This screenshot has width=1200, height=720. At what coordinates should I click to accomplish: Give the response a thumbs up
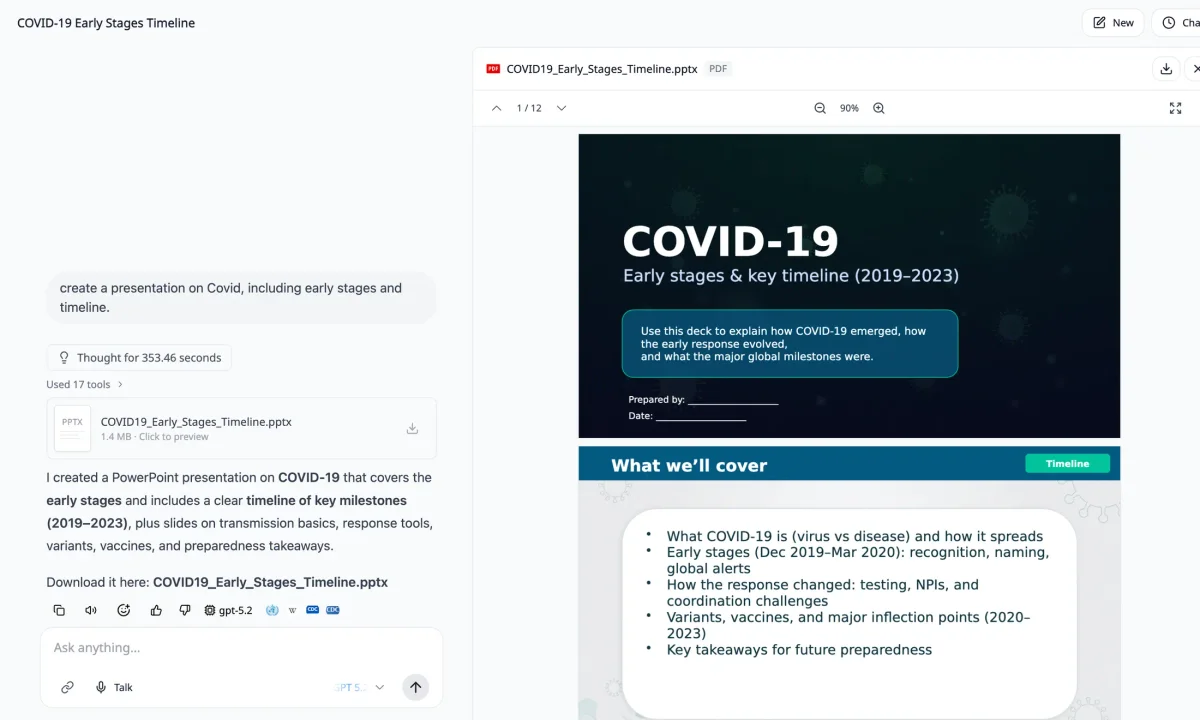[x=156, y=610]
